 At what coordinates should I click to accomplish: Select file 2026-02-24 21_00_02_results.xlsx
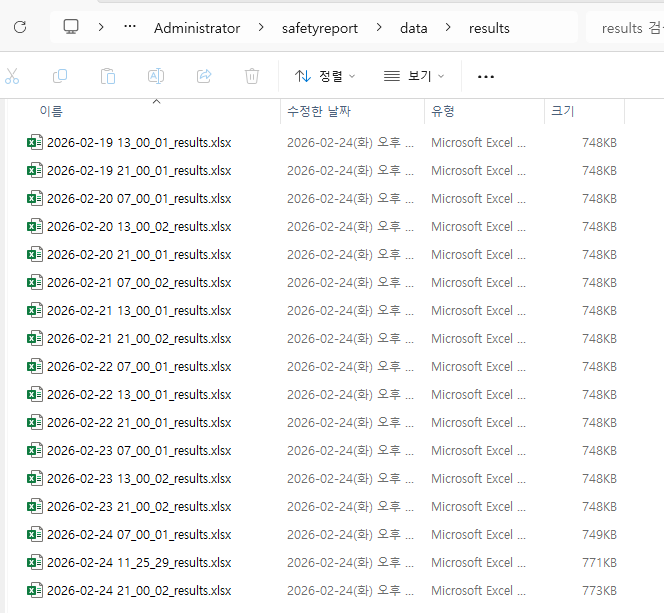[139, 591]
